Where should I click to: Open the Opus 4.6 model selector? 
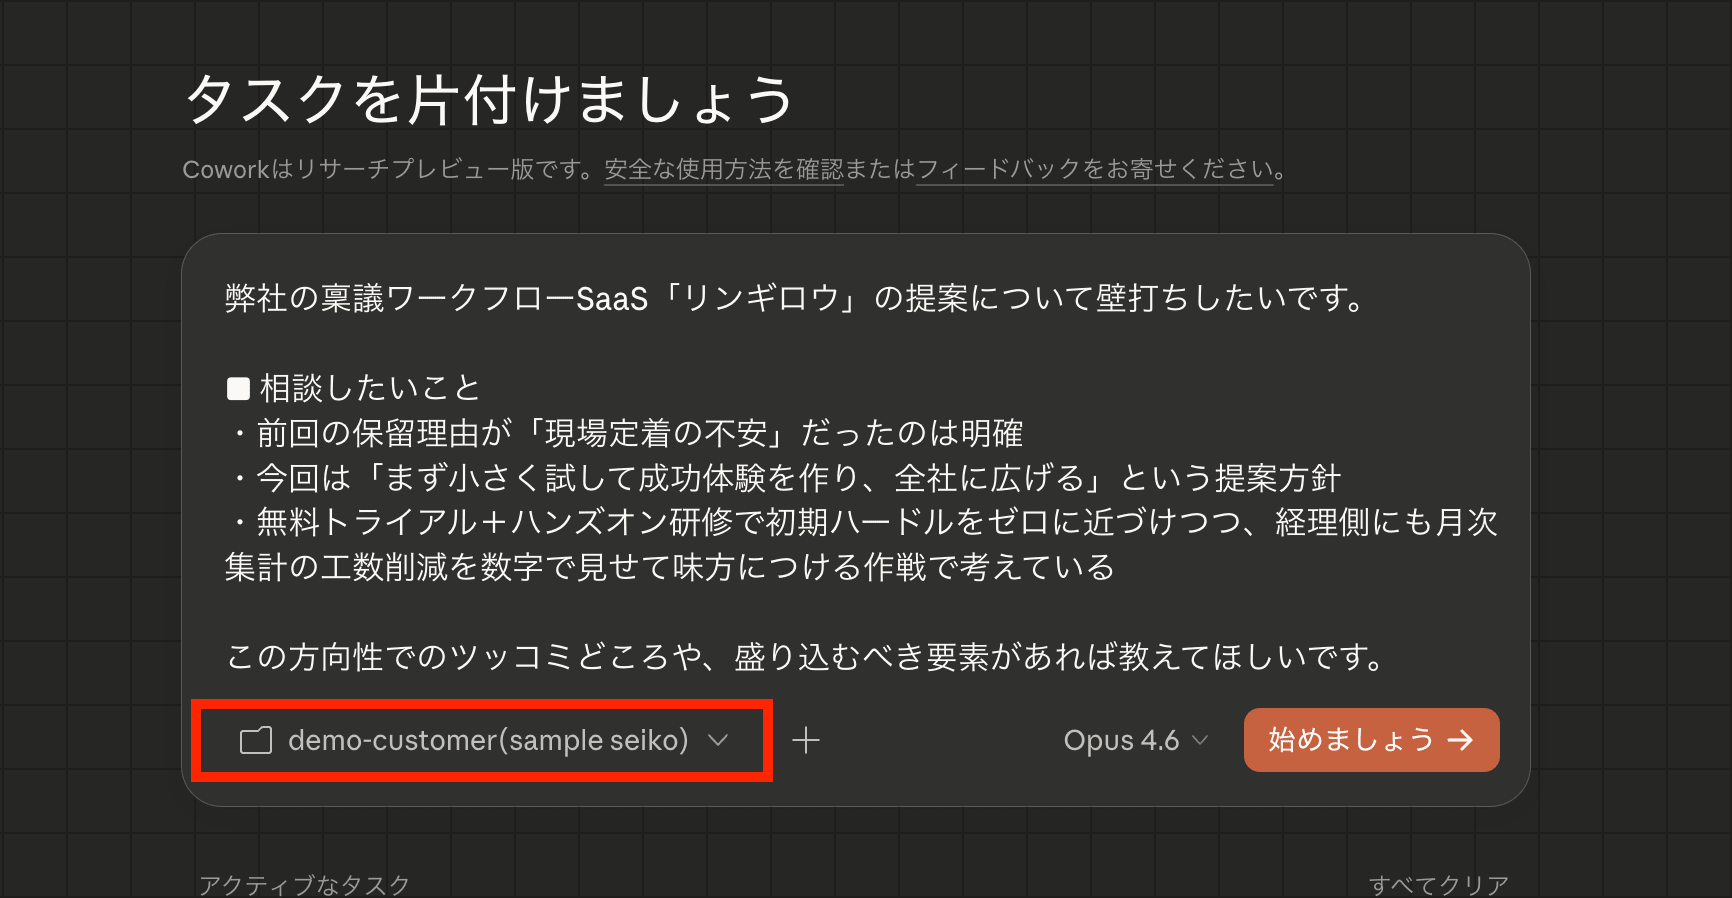coord(1135,740)
